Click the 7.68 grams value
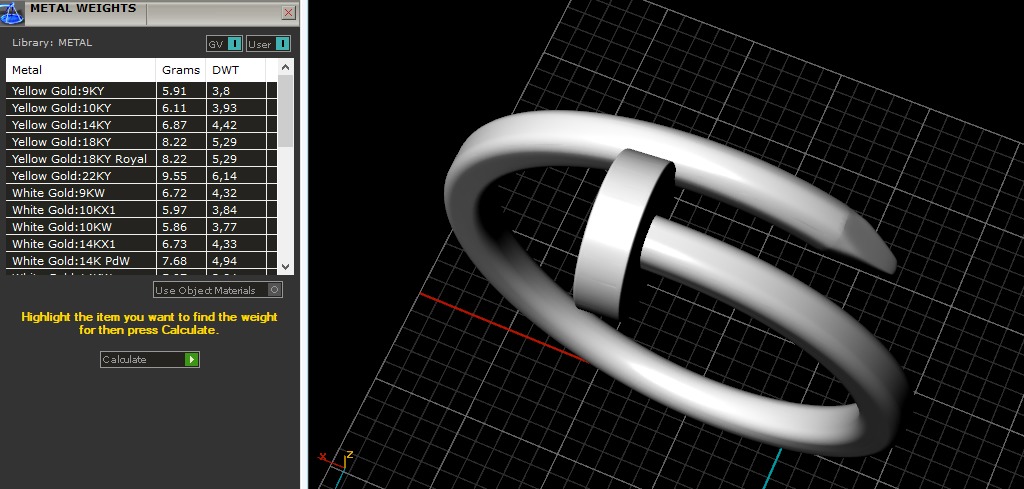1024x489 pixels. pos(174,260)
